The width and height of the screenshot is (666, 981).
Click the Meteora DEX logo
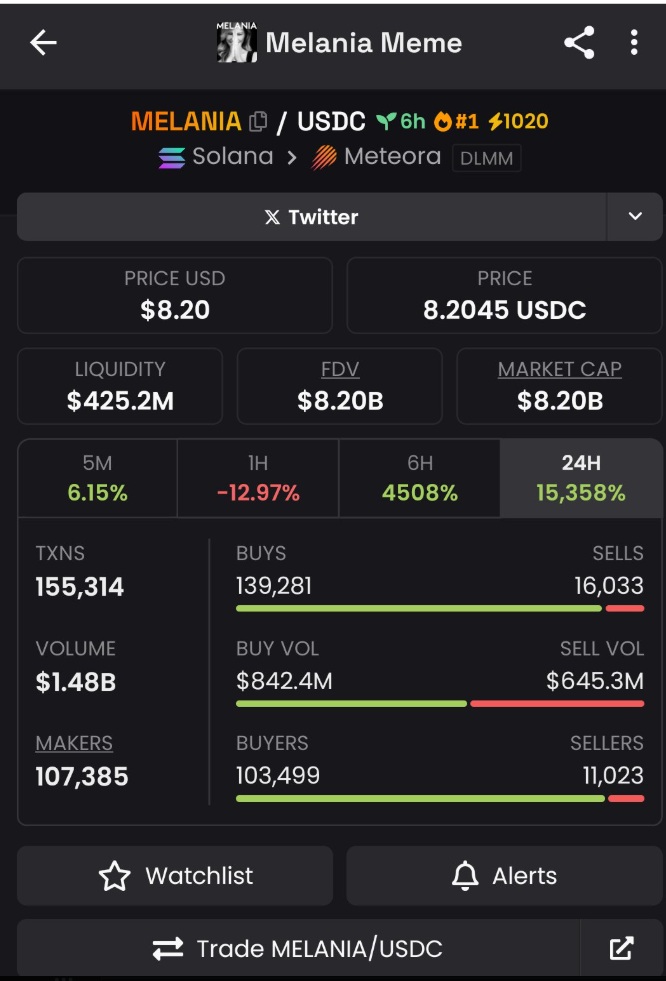(324, 157)
